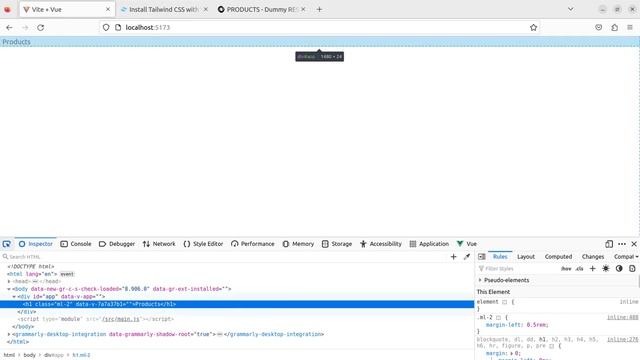Open the /src/main.js script link
Screen dimensions: 640x360
[x=121, y=319]
